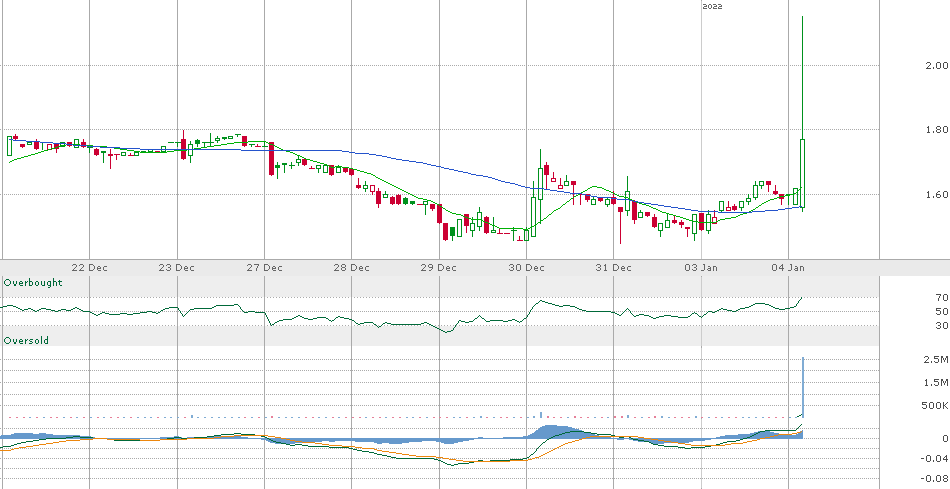Click the 04 Jan date label
The image size is (950, 489).
point(789,268)
